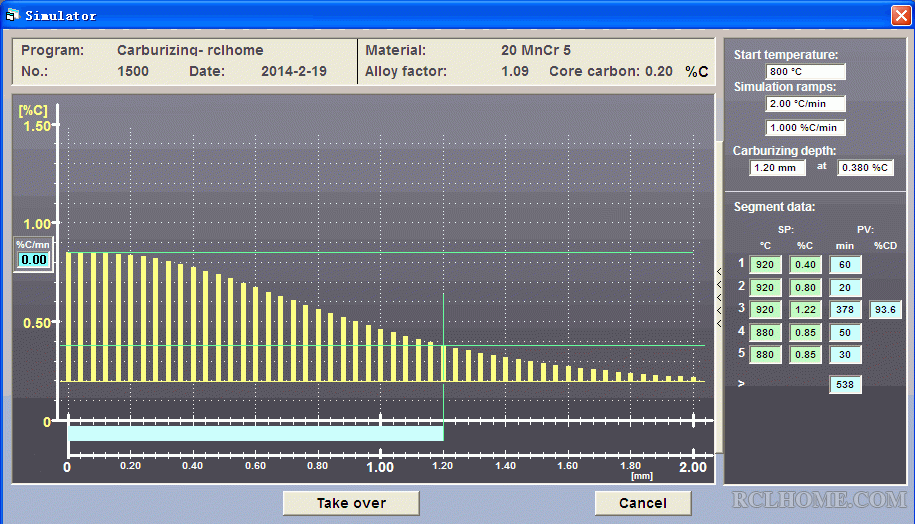915x524 pixels.
Task: Select segment 4 carbon 0.85 field
Action: 805,332
